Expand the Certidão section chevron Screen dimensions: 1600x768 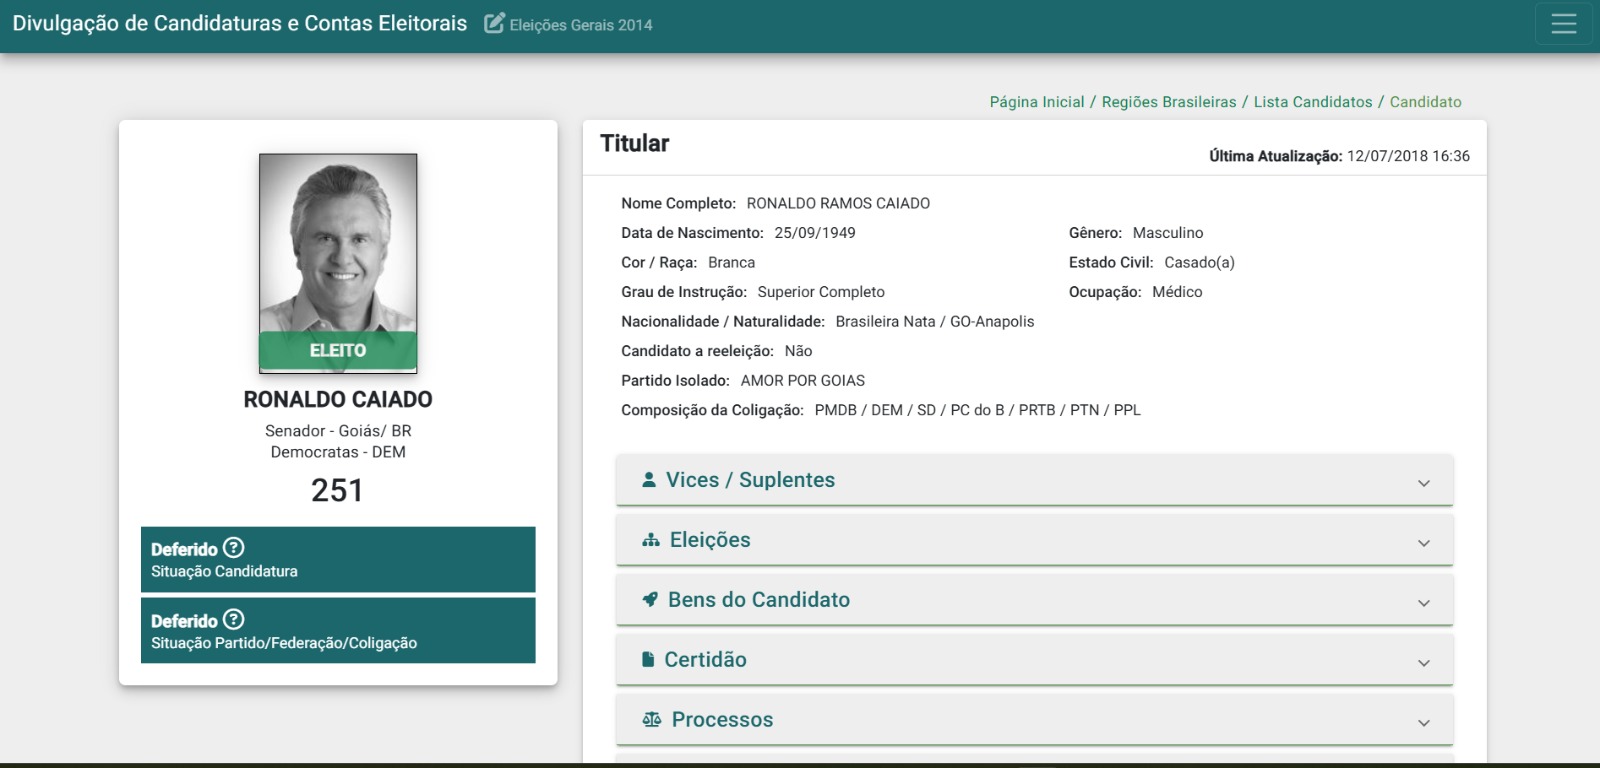[1424, 663]
